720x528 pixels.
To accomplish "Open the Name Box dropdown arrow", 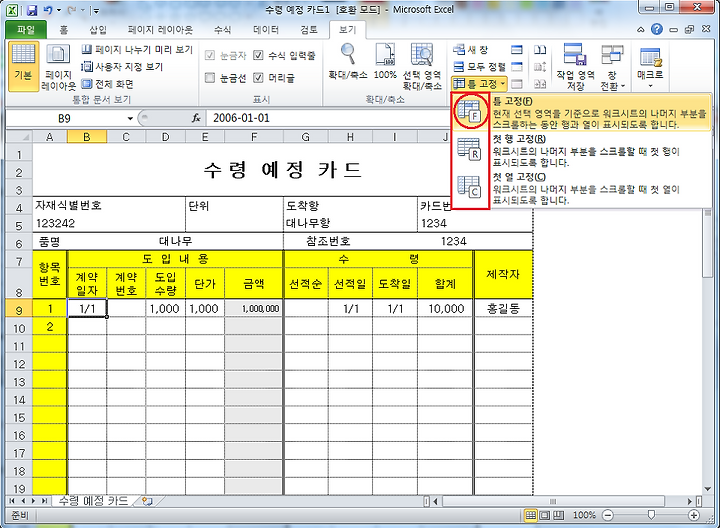I will tap(130, 118).
